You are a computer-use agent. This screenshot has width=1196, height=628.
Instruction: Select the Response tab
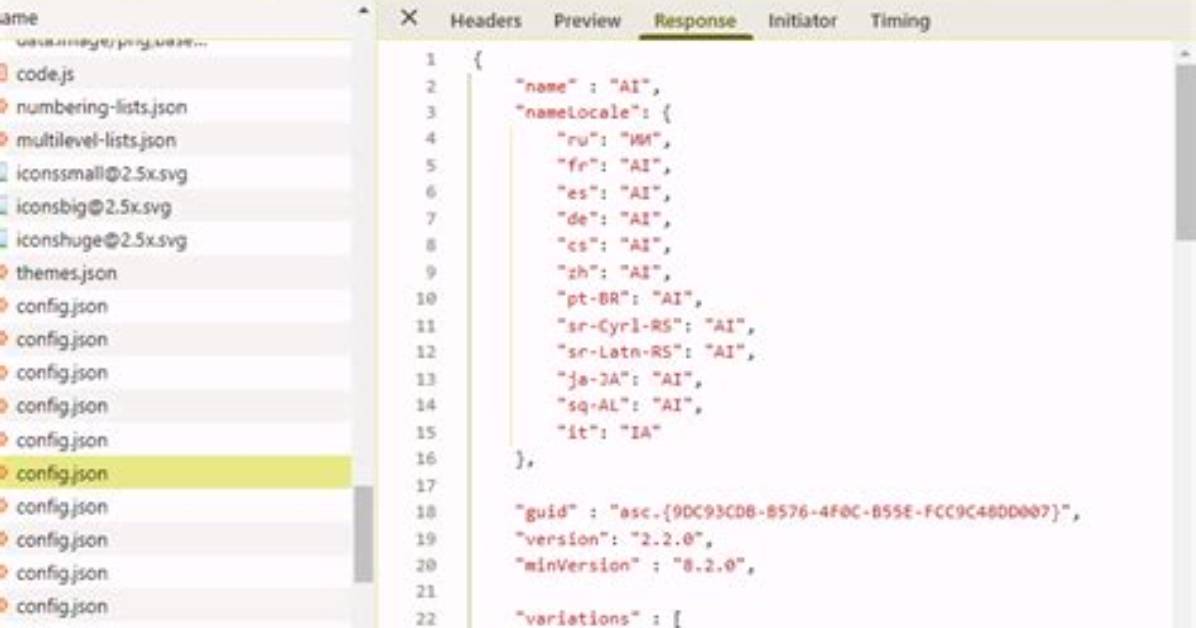[x=695, y=21]
